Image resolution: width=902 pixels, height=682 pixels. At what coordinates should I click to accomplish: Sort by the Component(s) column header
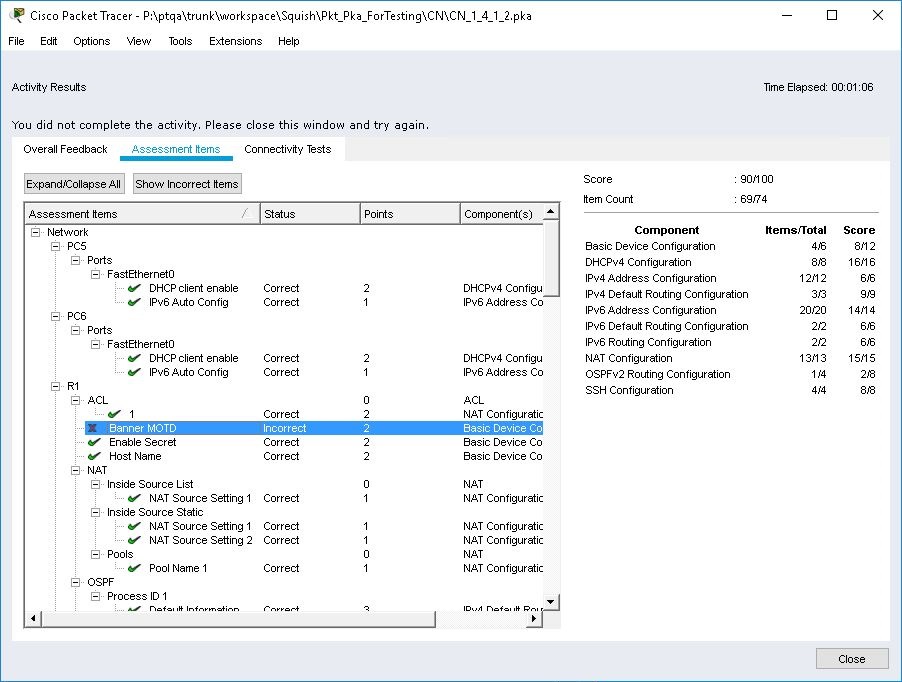(x=502, y=214)
